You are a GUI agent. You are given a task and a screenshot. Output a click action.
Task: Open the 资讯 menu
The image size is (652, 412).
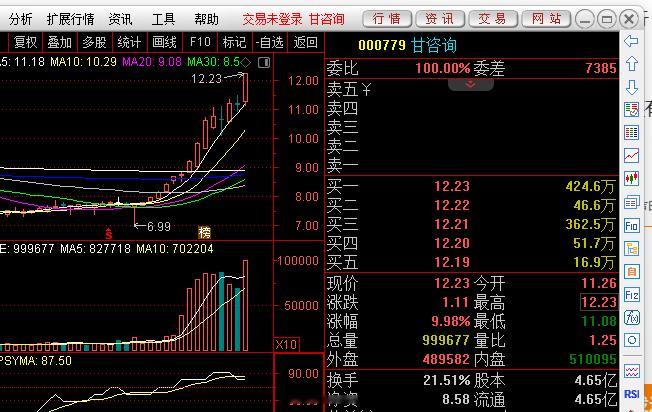click(x=120, y=19)
